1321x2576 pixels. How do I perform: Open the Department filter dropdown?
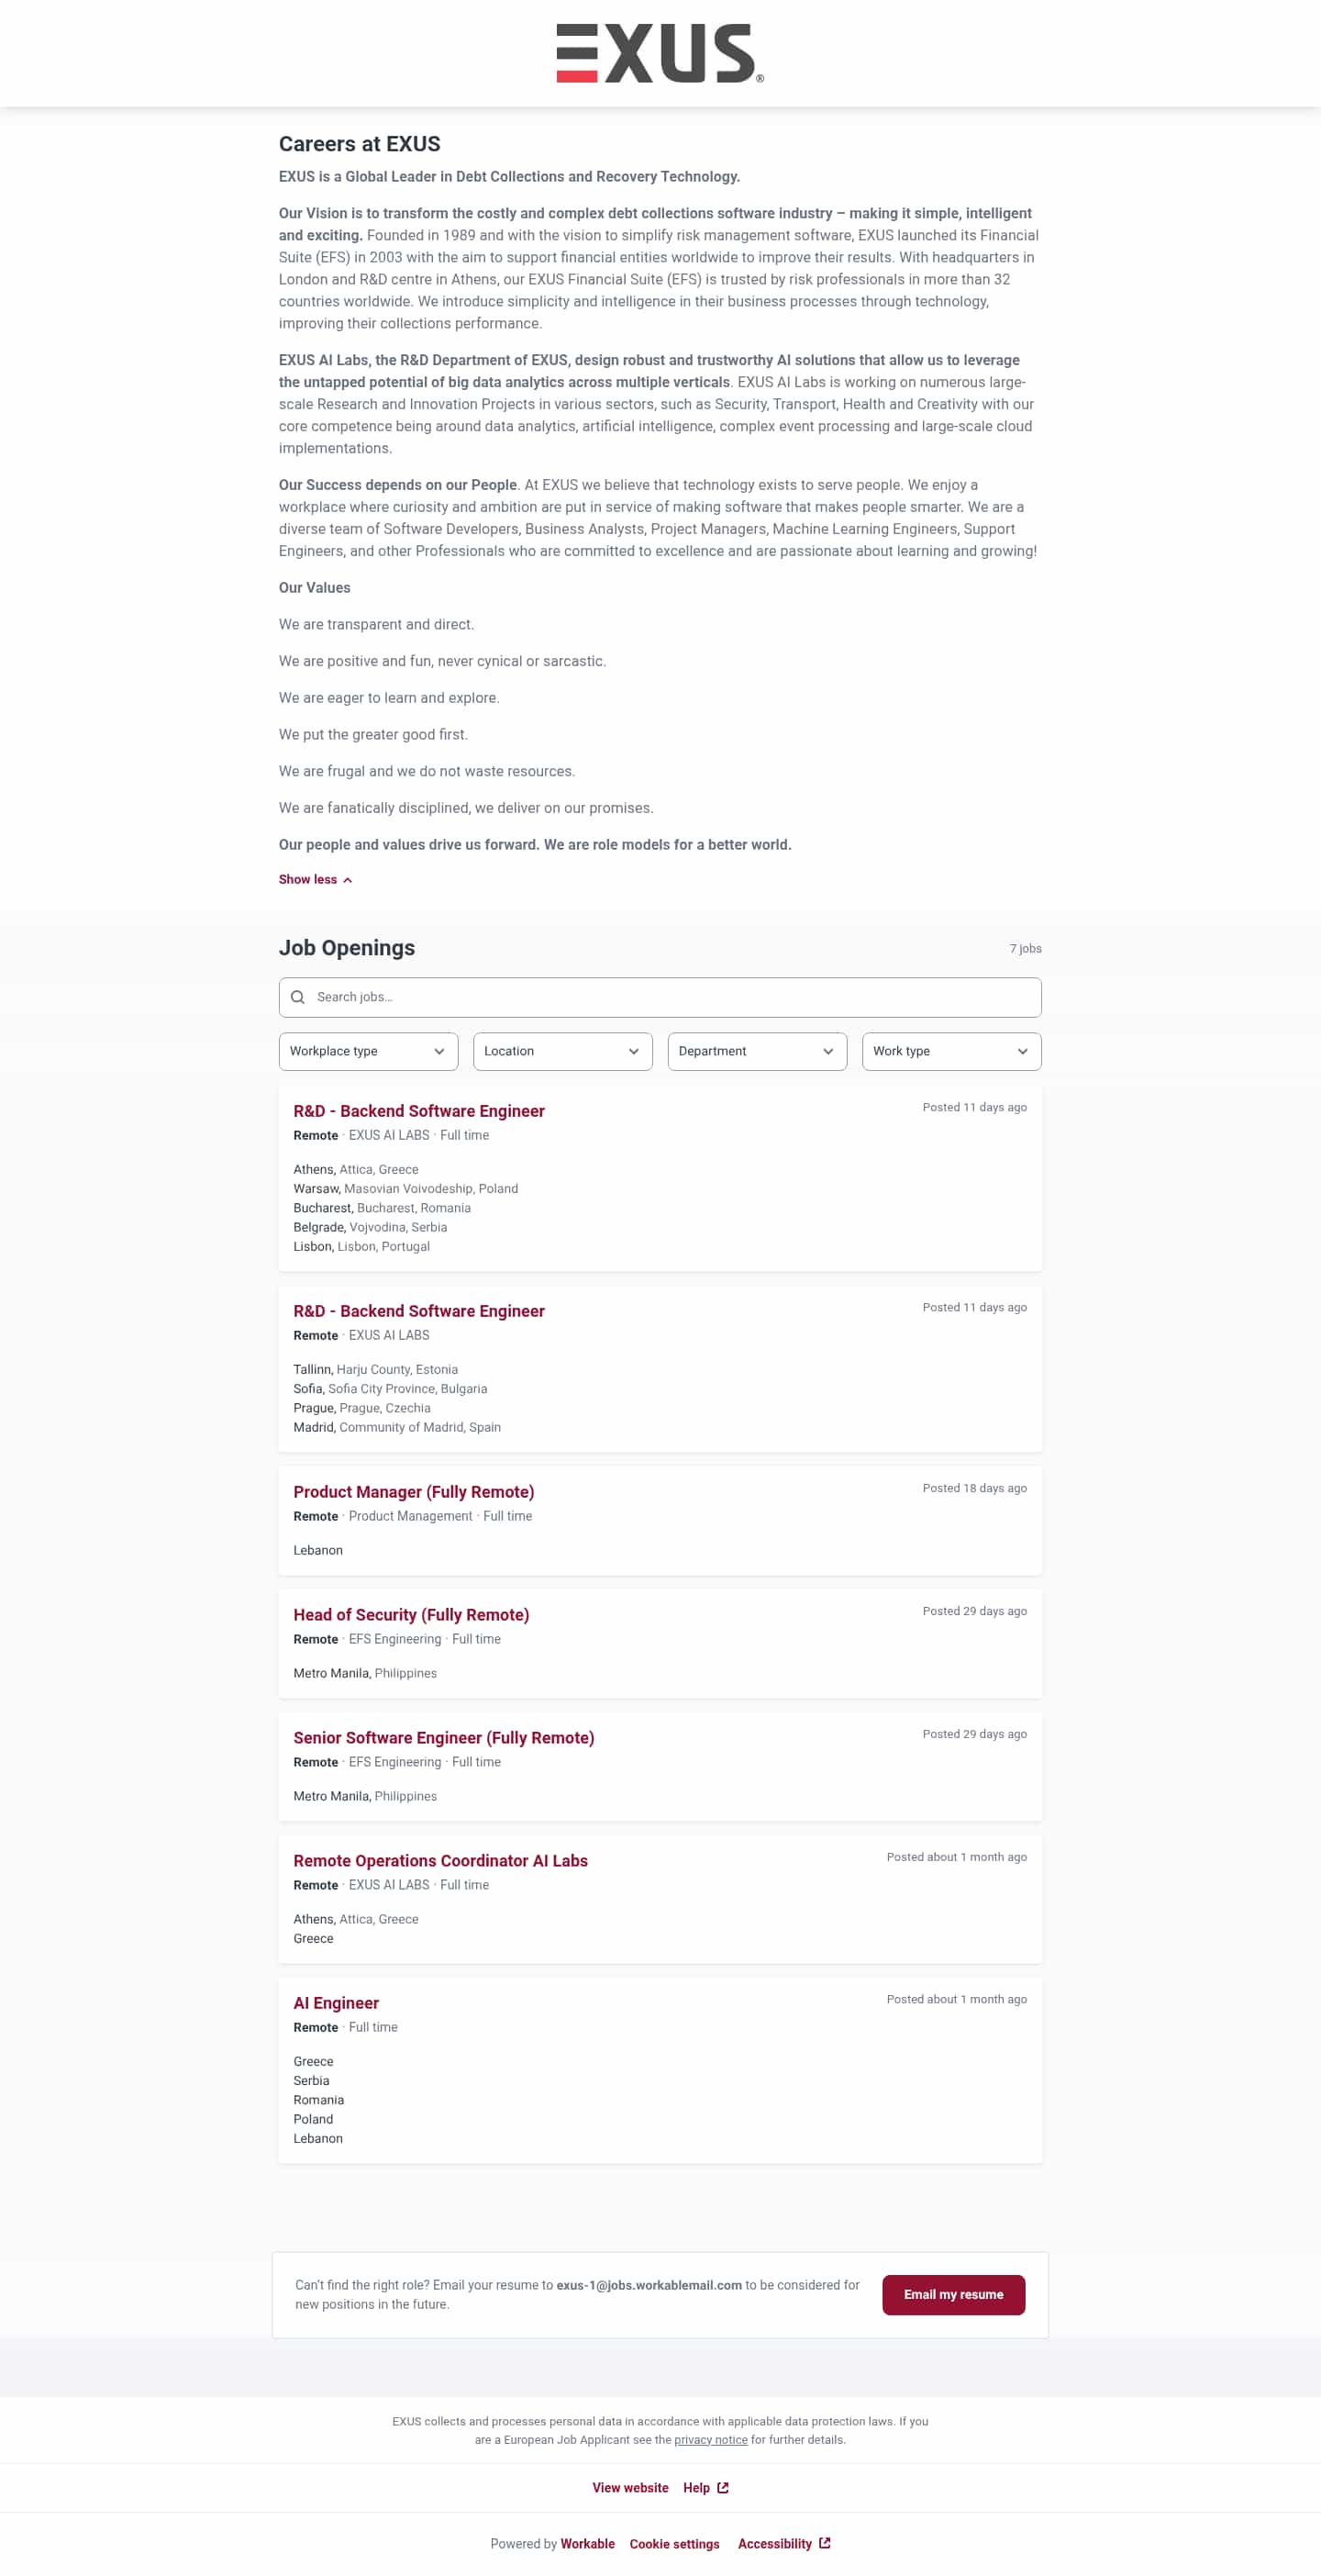pos(757,1051)
